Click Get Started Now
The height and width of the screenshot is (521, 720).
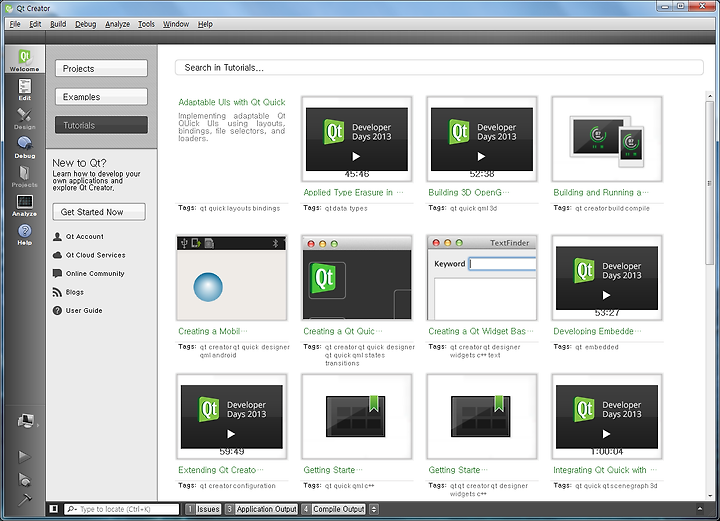[x=99, y=212]
